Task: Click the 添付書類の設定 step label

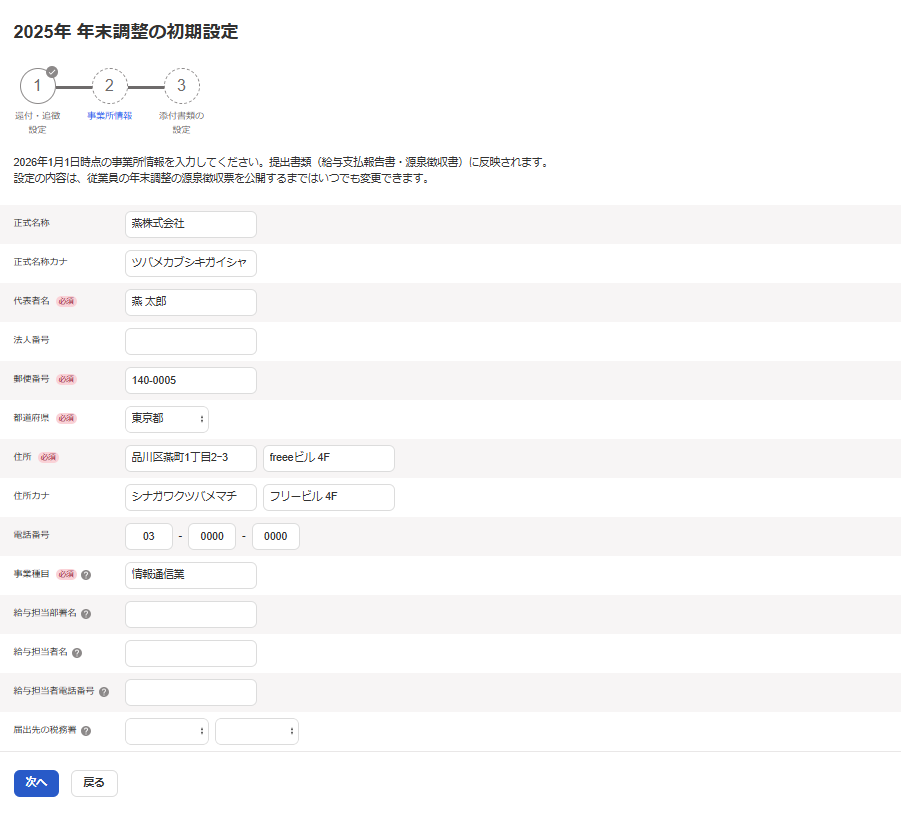Action: [182, 122]
